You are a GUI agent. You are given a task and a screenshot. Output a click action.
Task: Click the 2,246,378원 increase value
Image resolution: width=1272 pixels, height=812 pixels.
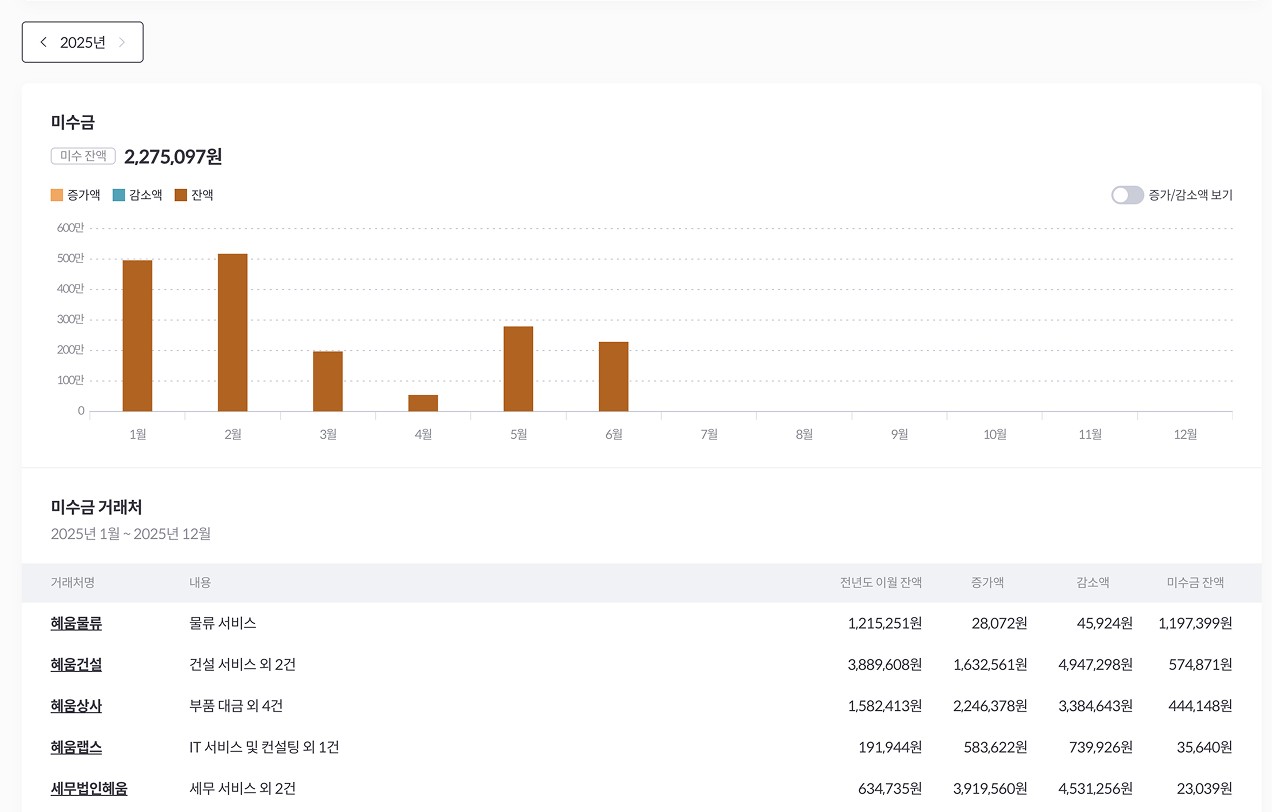[x=990, y=706]
